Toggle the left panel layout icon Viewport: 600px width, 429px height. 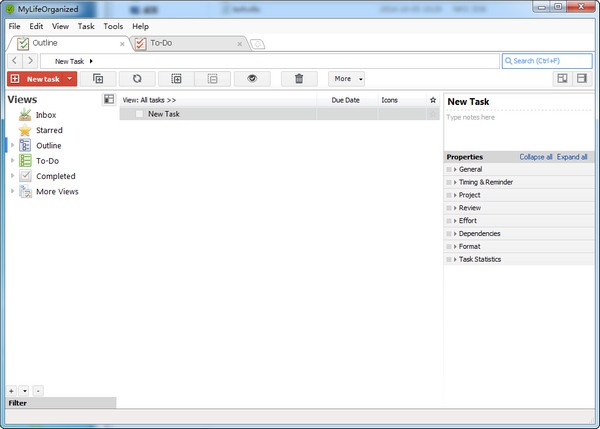tap(562, 79)
